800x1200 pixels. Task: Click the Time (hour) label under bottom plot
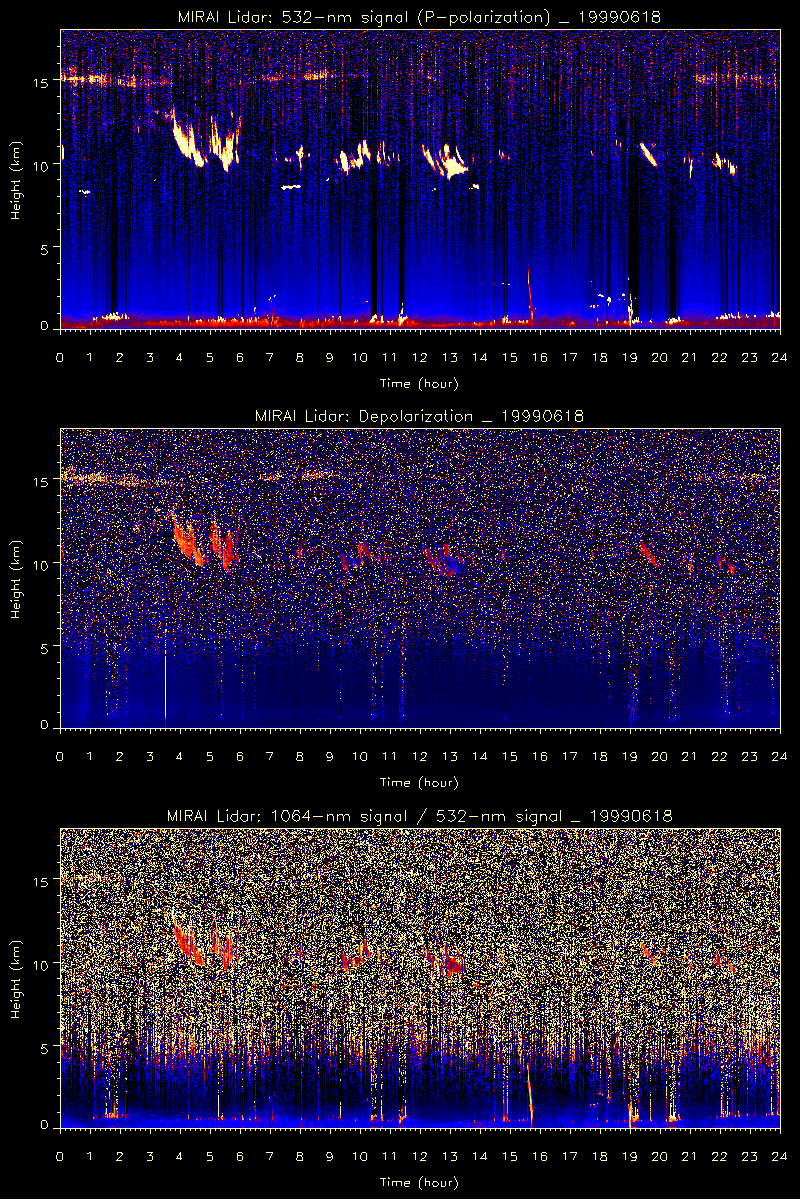(419, 1182)
